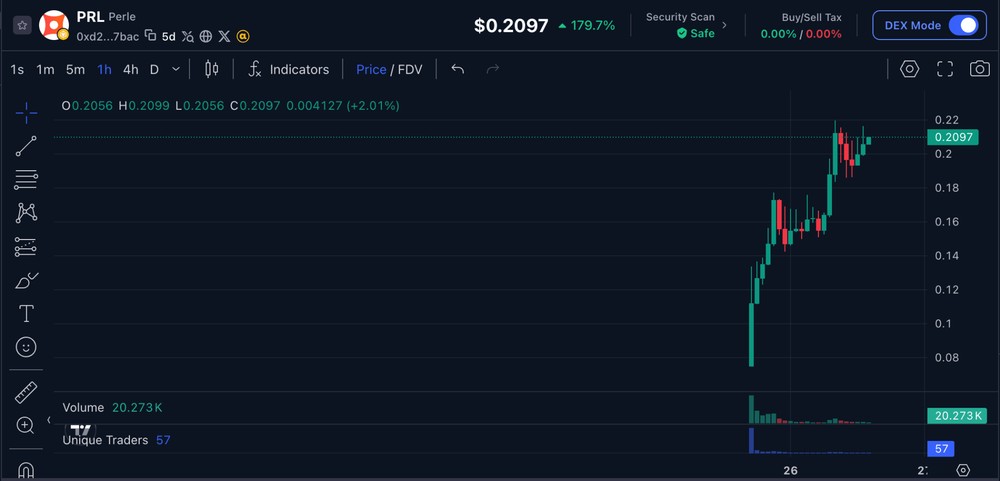The image size is (1000, 481).
Task: Select the long/short position forecasting tool
Action: coord(26,247)
